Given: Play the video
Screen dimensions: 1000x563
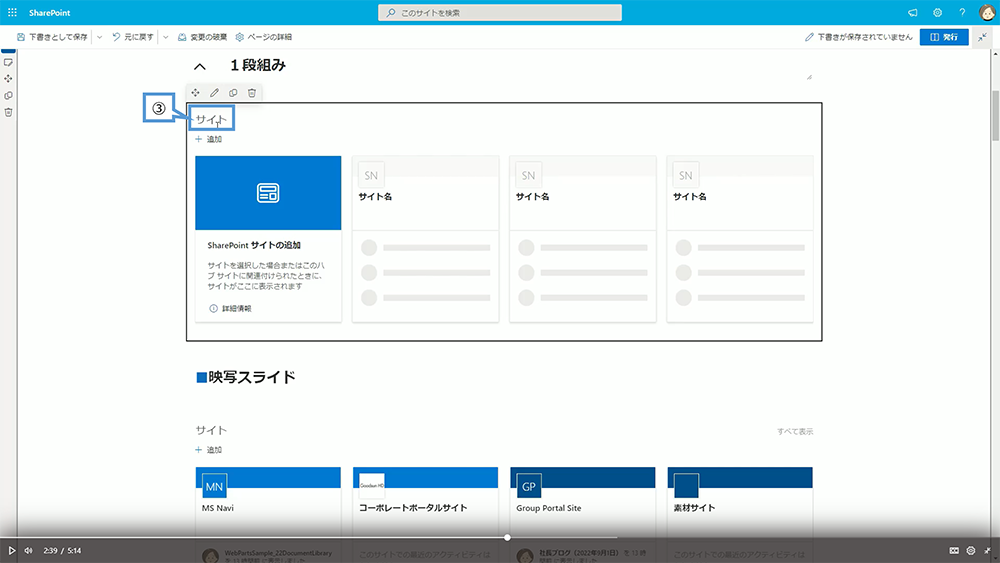Looking at the screenshot, I should (11, 551).
